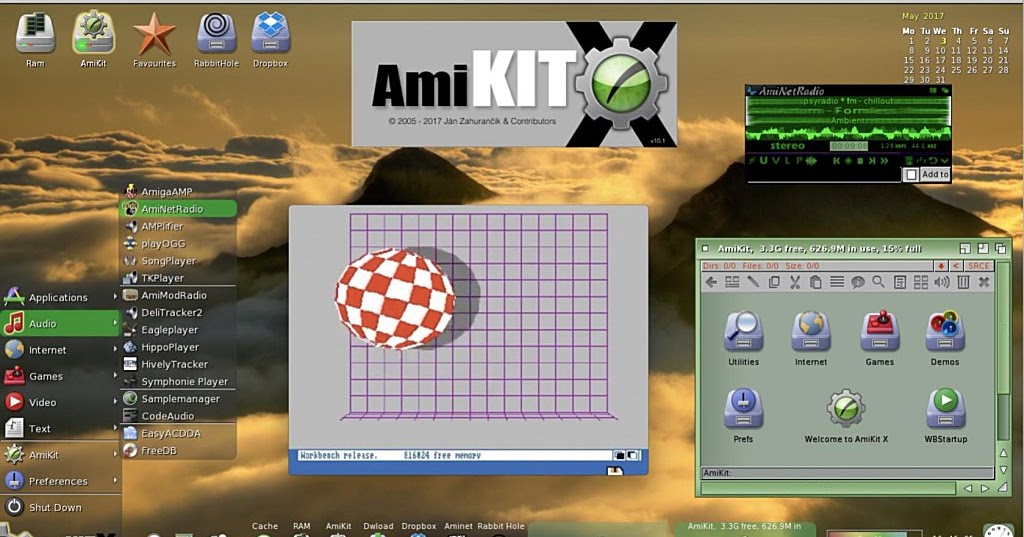Click the Add to button in AmiNetRadio
The width and height of the screenshot is (1024, 537).
(935, 174)
